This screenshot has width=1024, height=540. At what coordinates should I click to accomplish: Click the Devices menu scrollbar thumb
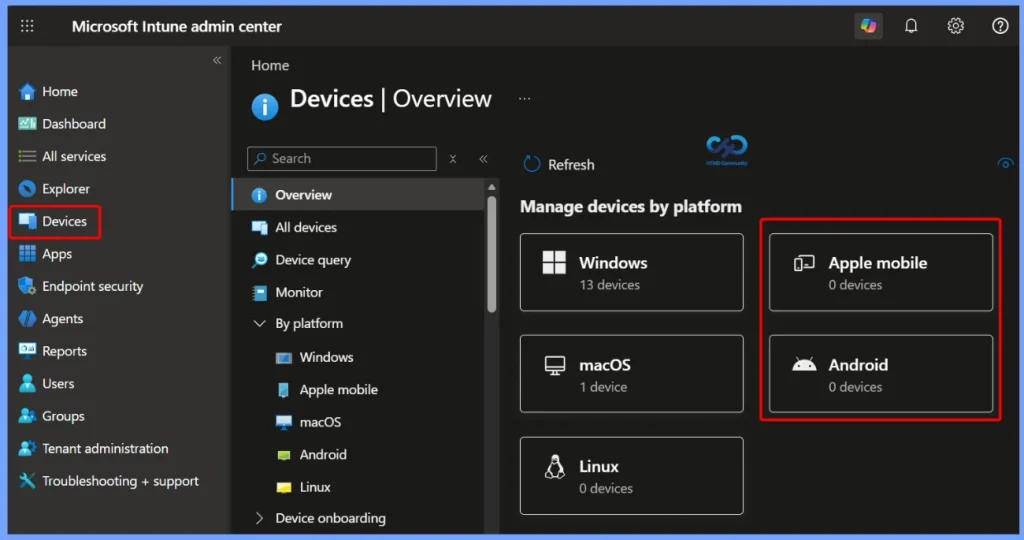click(492, 253)
